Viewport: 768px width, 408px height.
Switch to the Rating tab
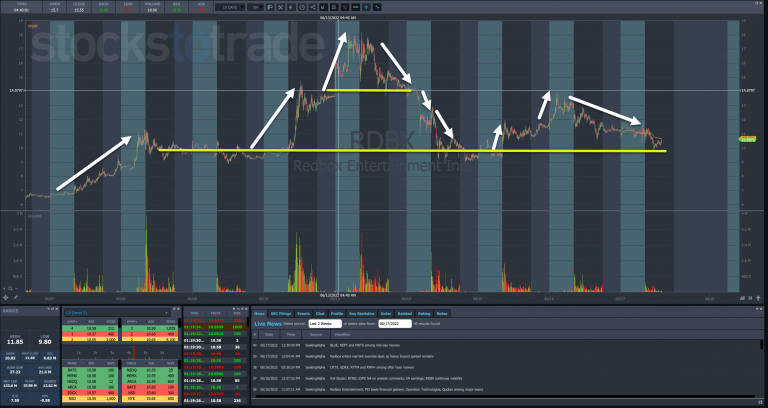pos(424,313)
